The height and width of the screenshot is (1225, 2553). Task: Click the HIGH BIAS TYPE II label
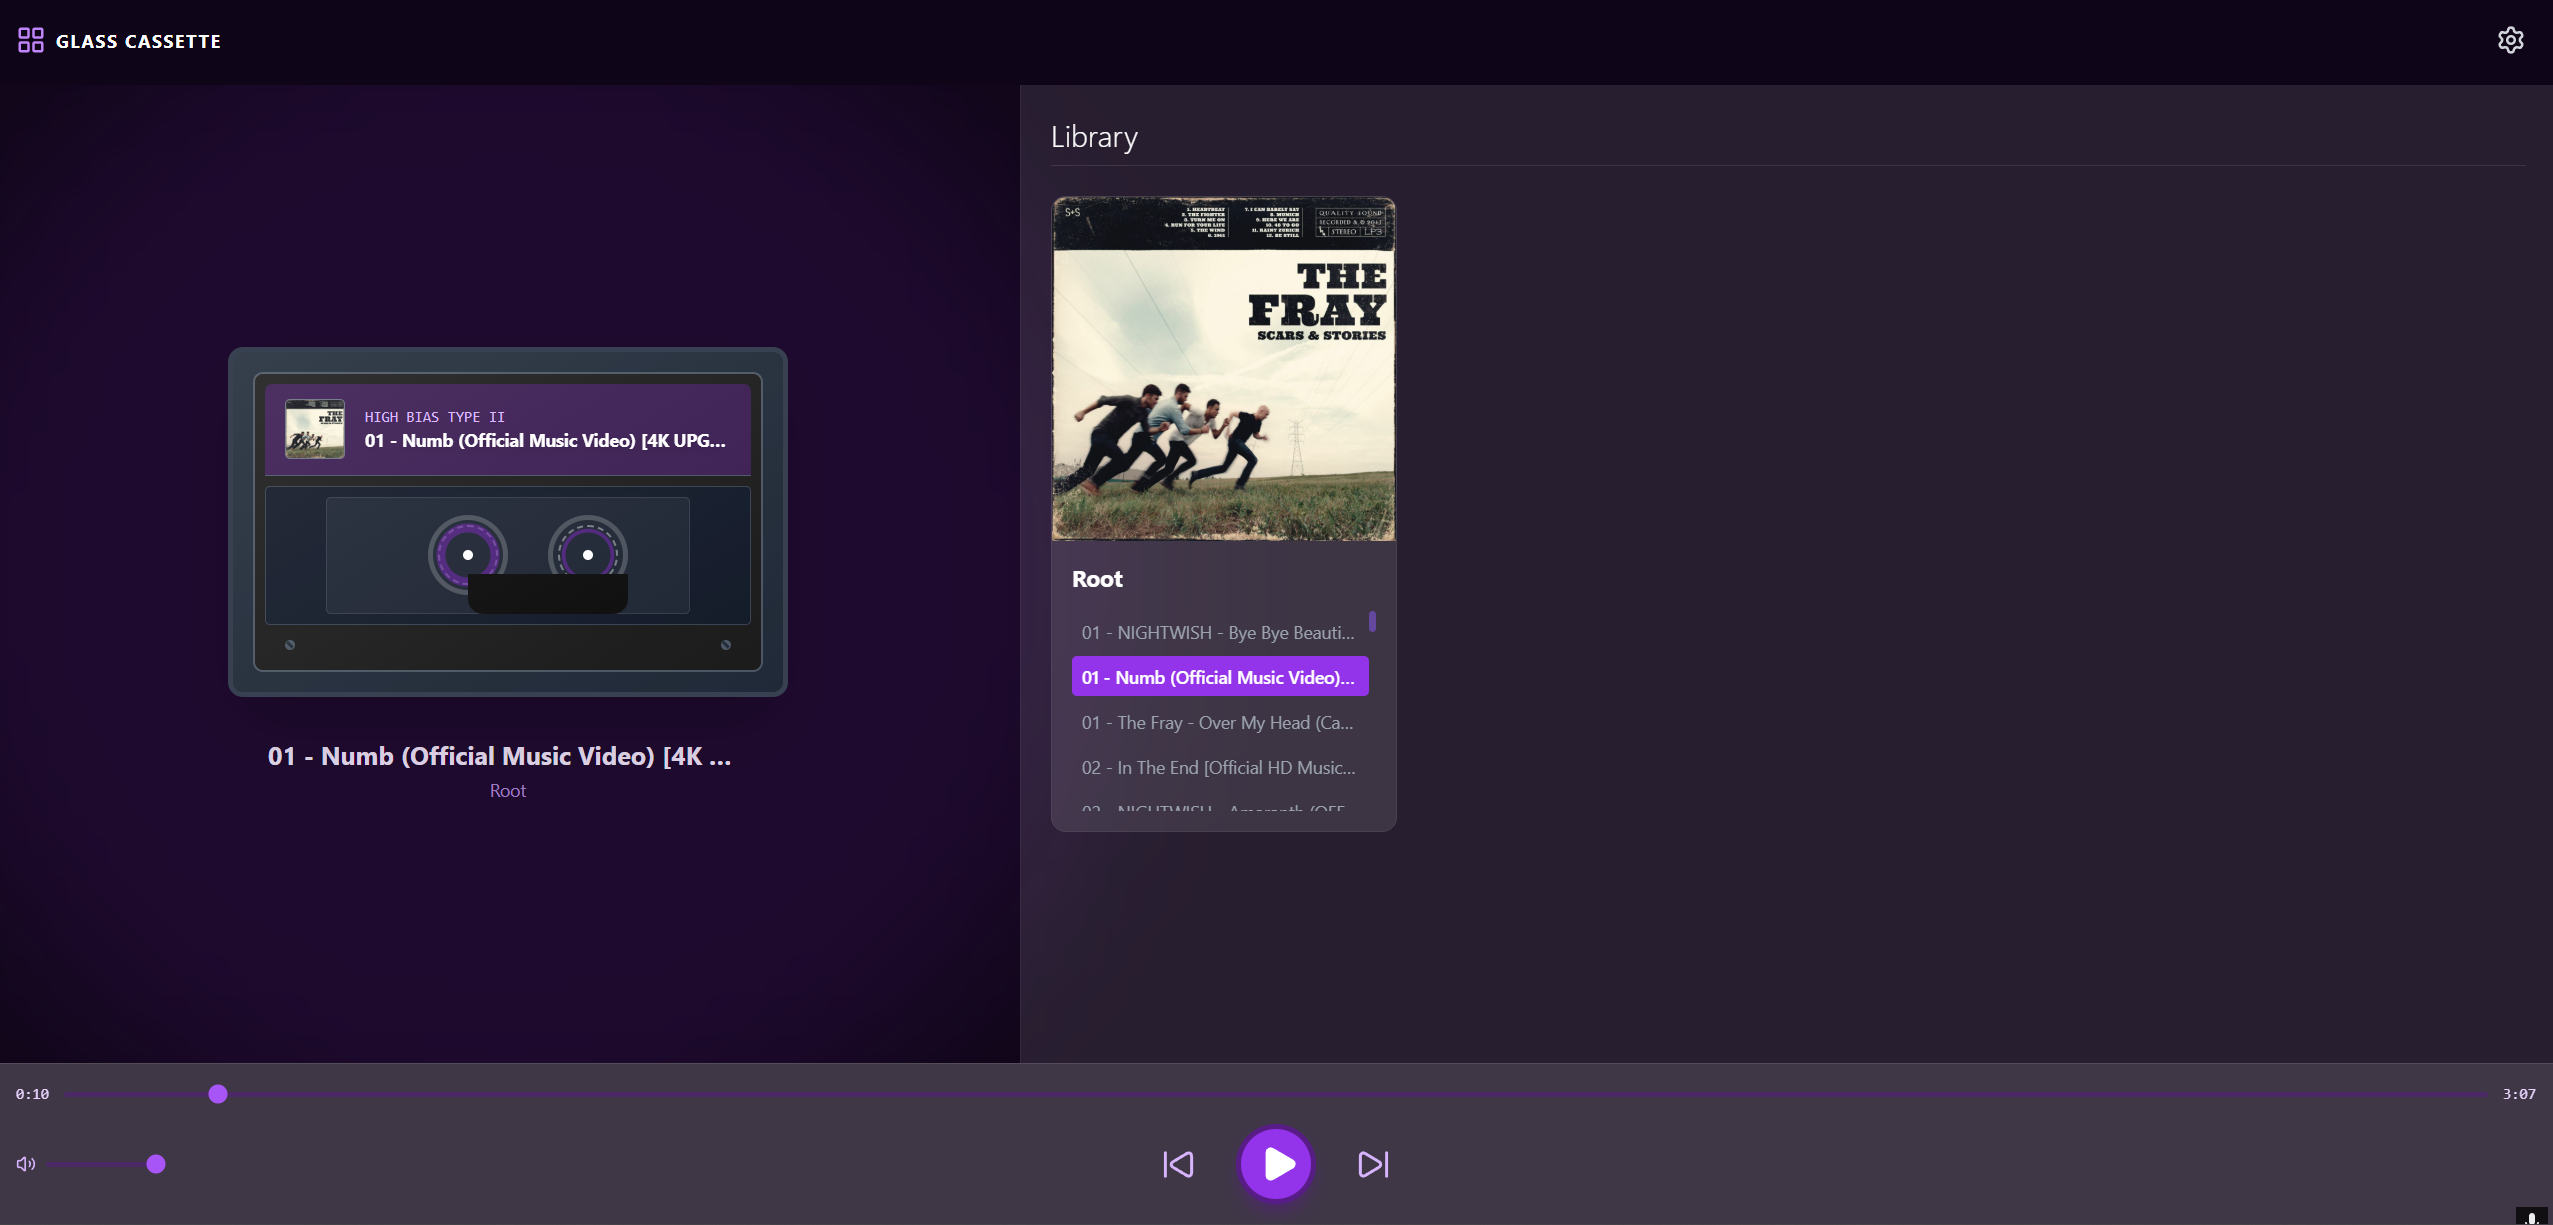tap(434, 417)
